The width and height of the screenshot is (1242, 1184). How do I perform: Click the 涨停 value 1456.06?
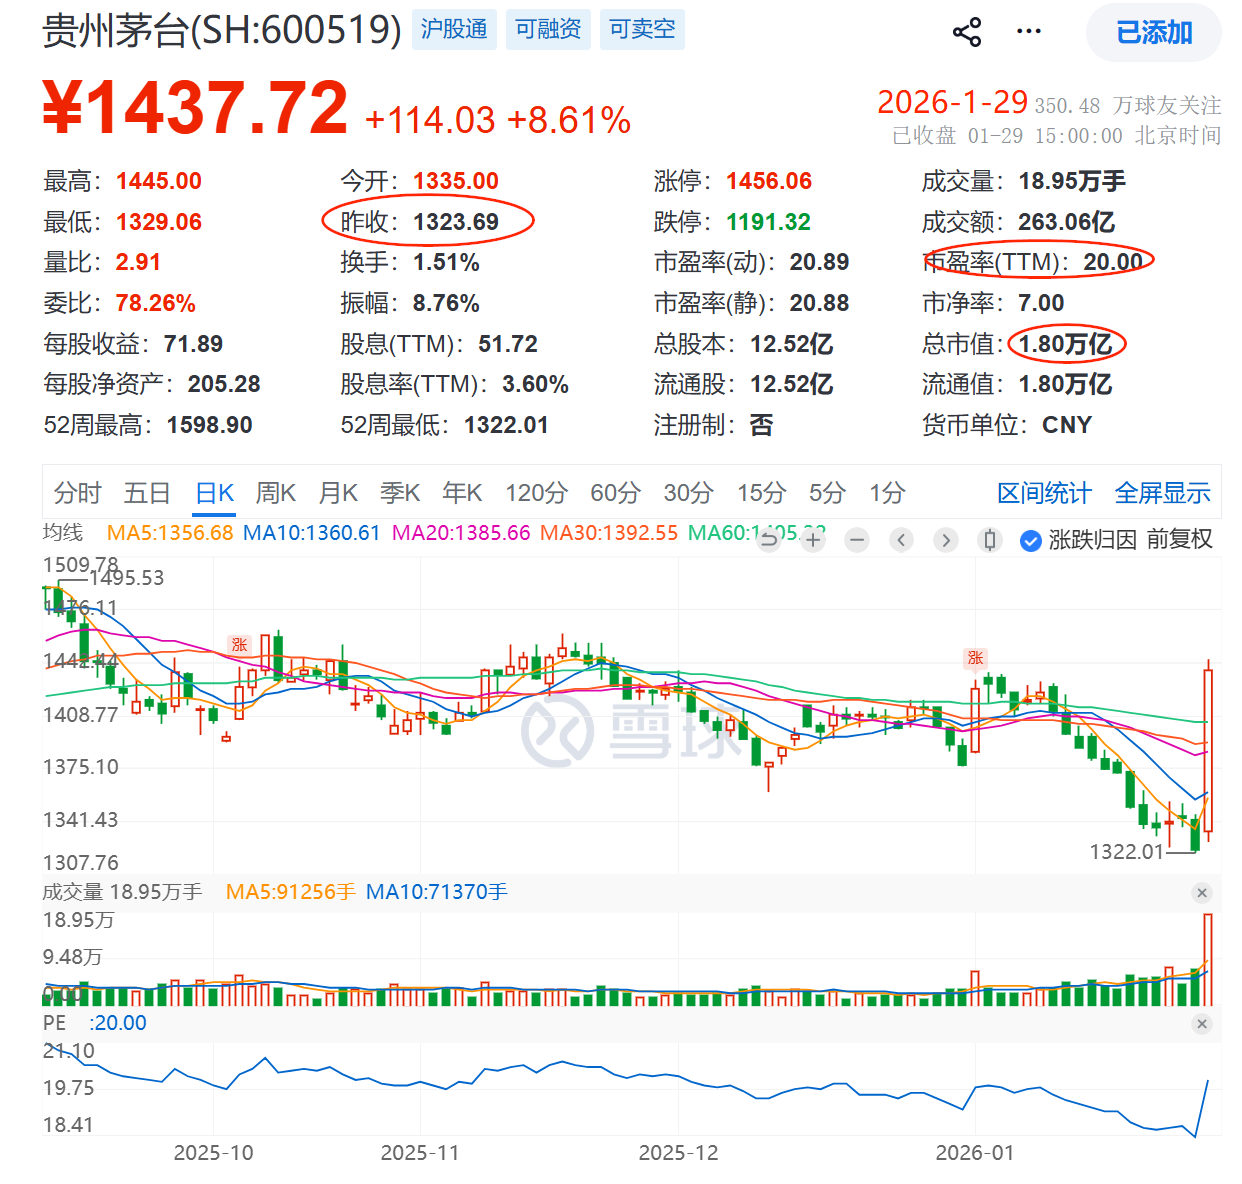tap(769, 181)
